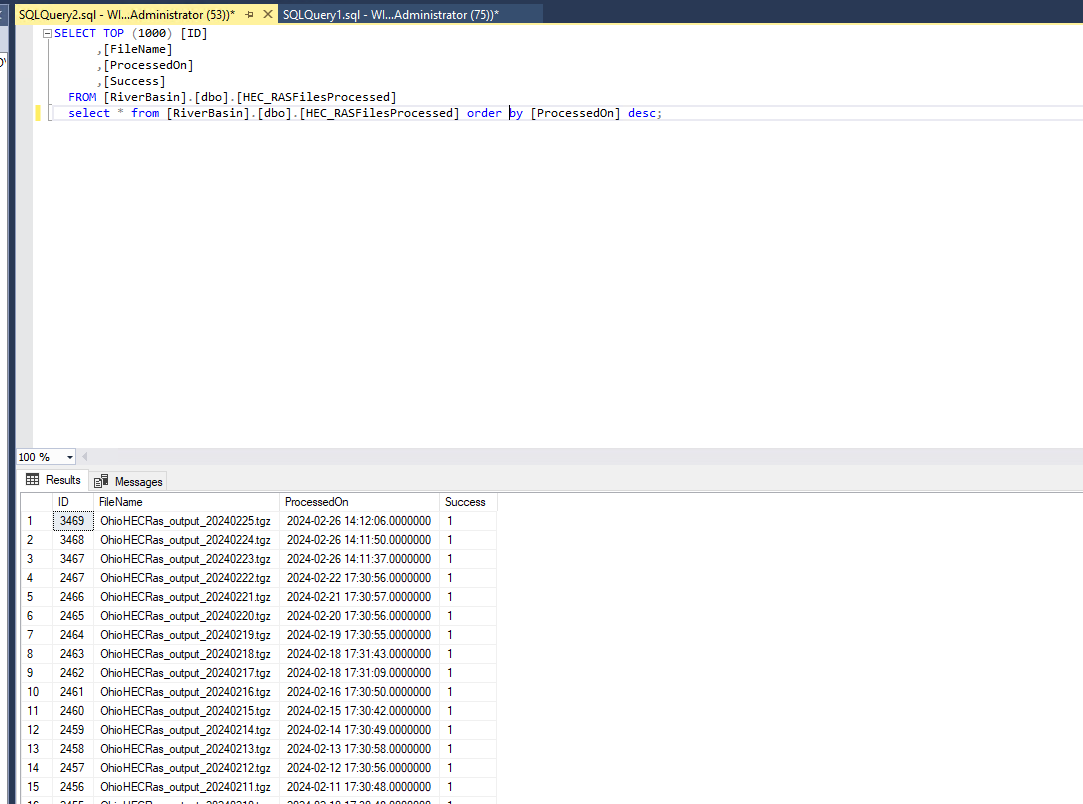
Task: Place cursor on [ProcessedOn] column line in query
Action: click(x=148, y=65)
